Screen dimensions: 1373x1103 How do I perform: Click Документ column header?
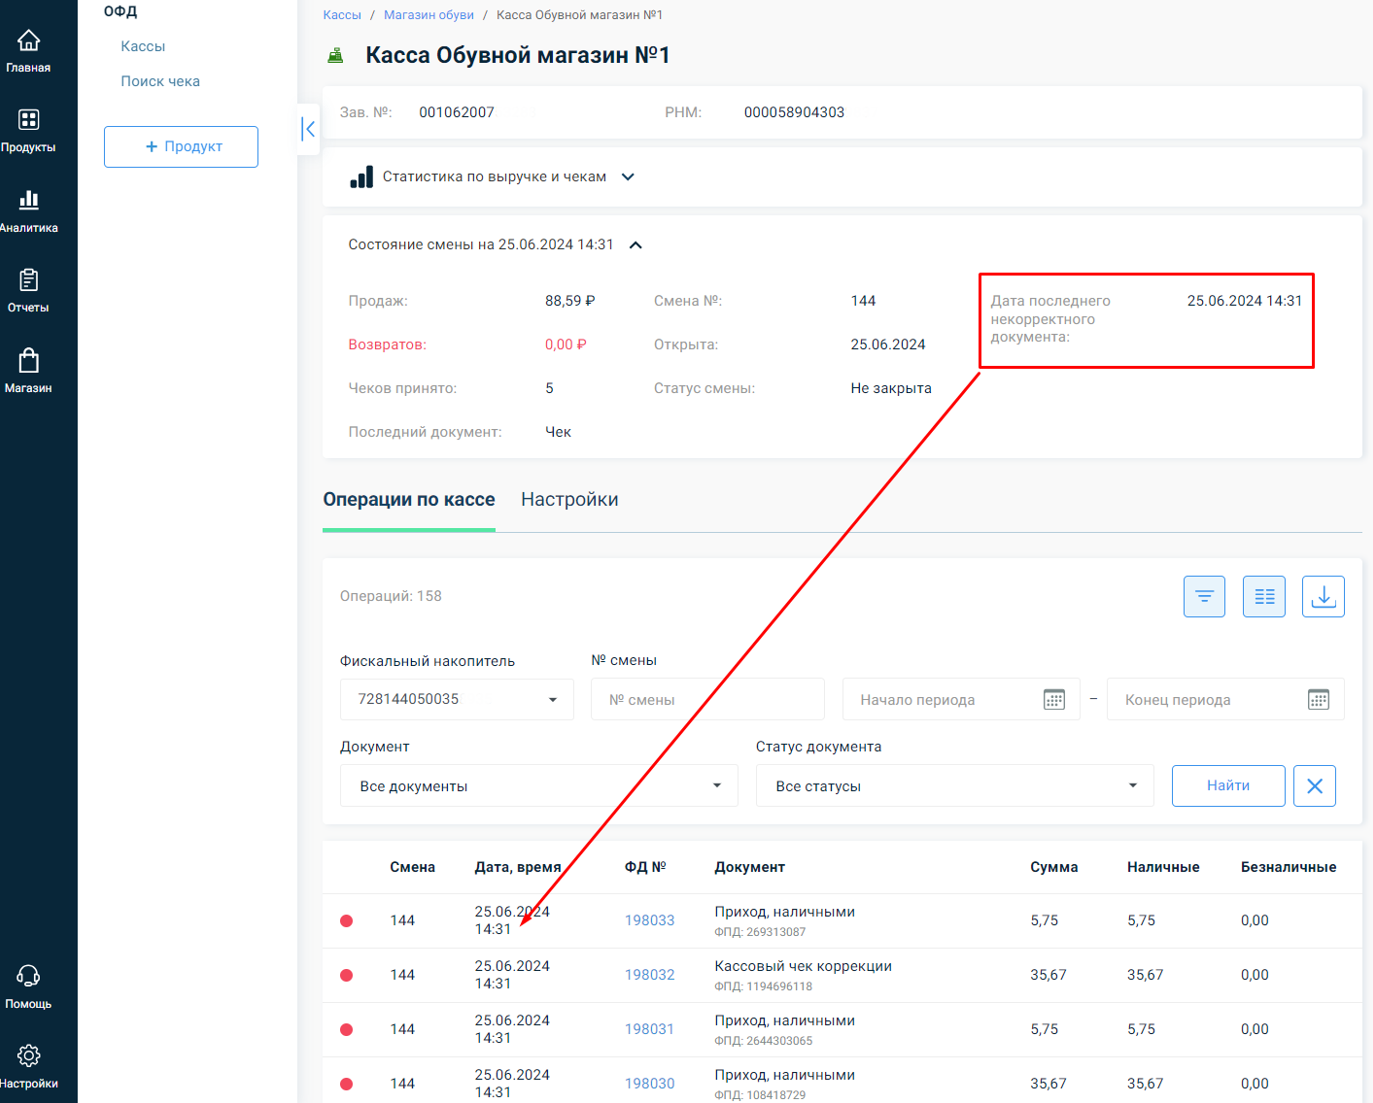click(749, 867)
